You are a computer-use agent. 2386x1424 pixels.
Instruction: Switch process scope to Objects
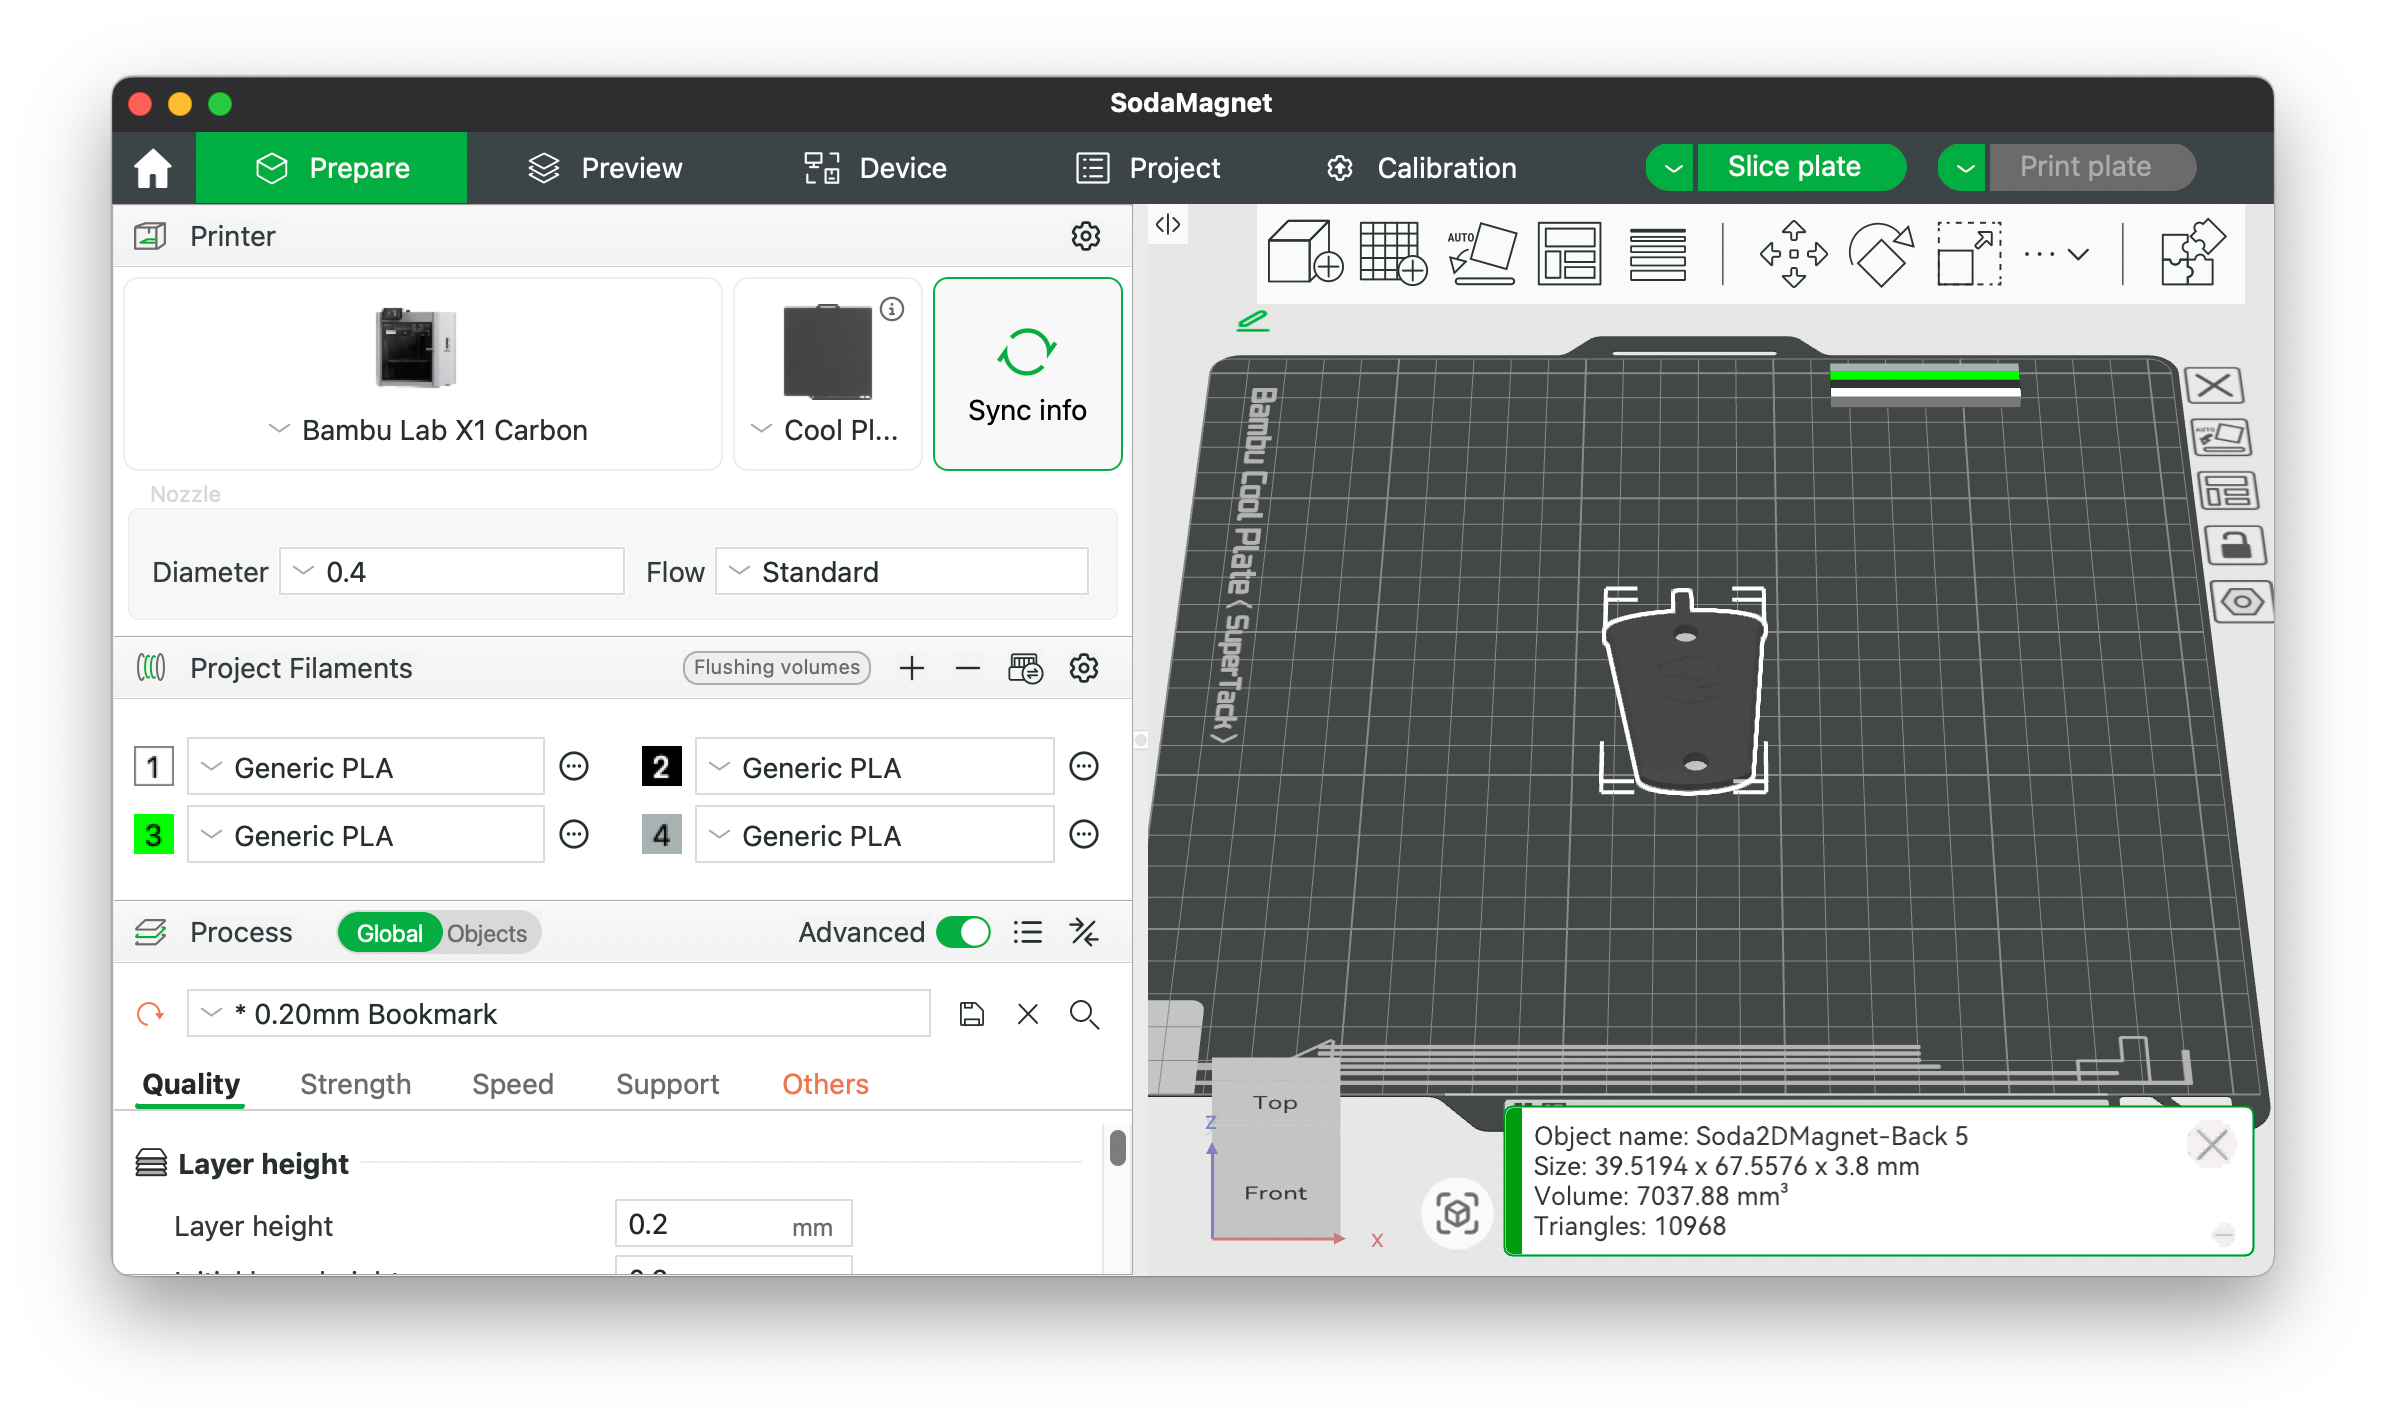pos(487,933)
